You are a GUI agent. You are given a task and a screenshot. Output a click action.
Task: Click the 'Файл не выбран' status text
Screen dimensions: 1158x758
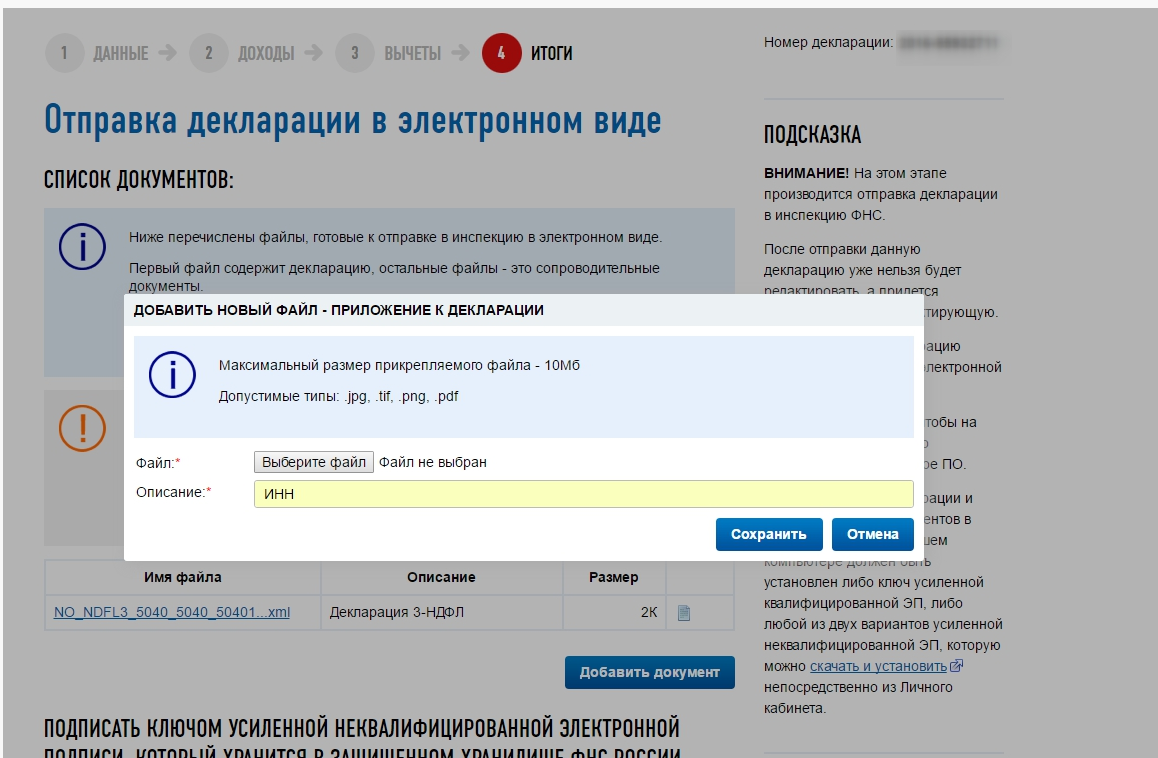point(433,462)
